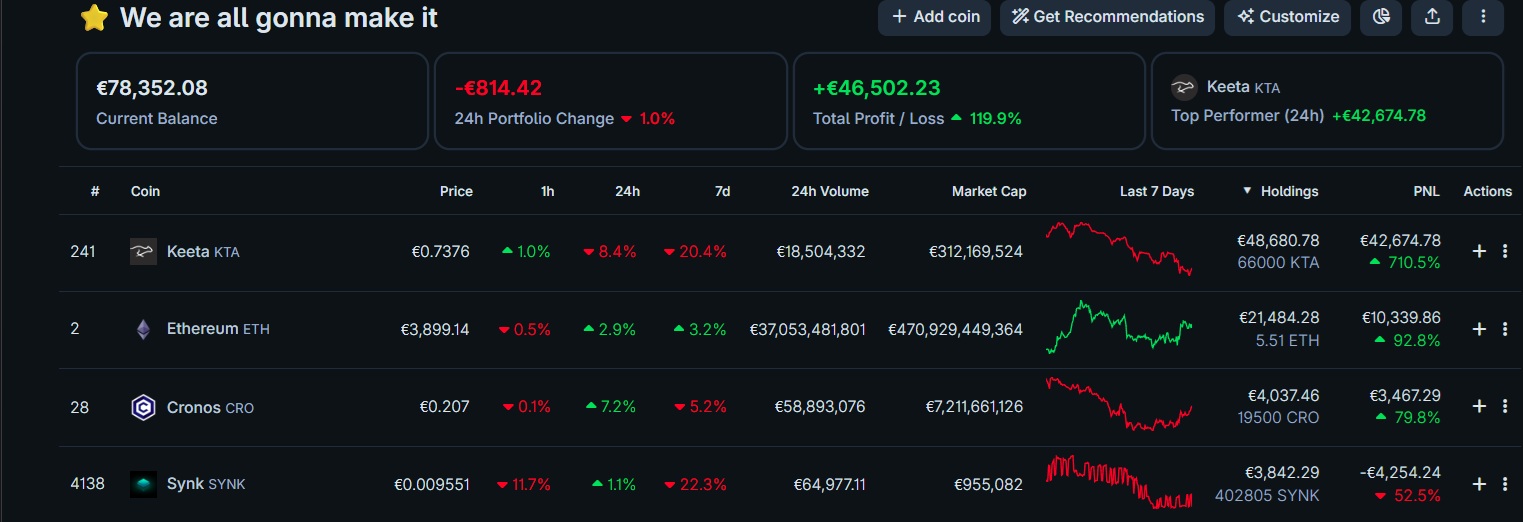Sort by Holdings column header
This screenshot has height=522, width=1523.
[x=1281, y=191]
